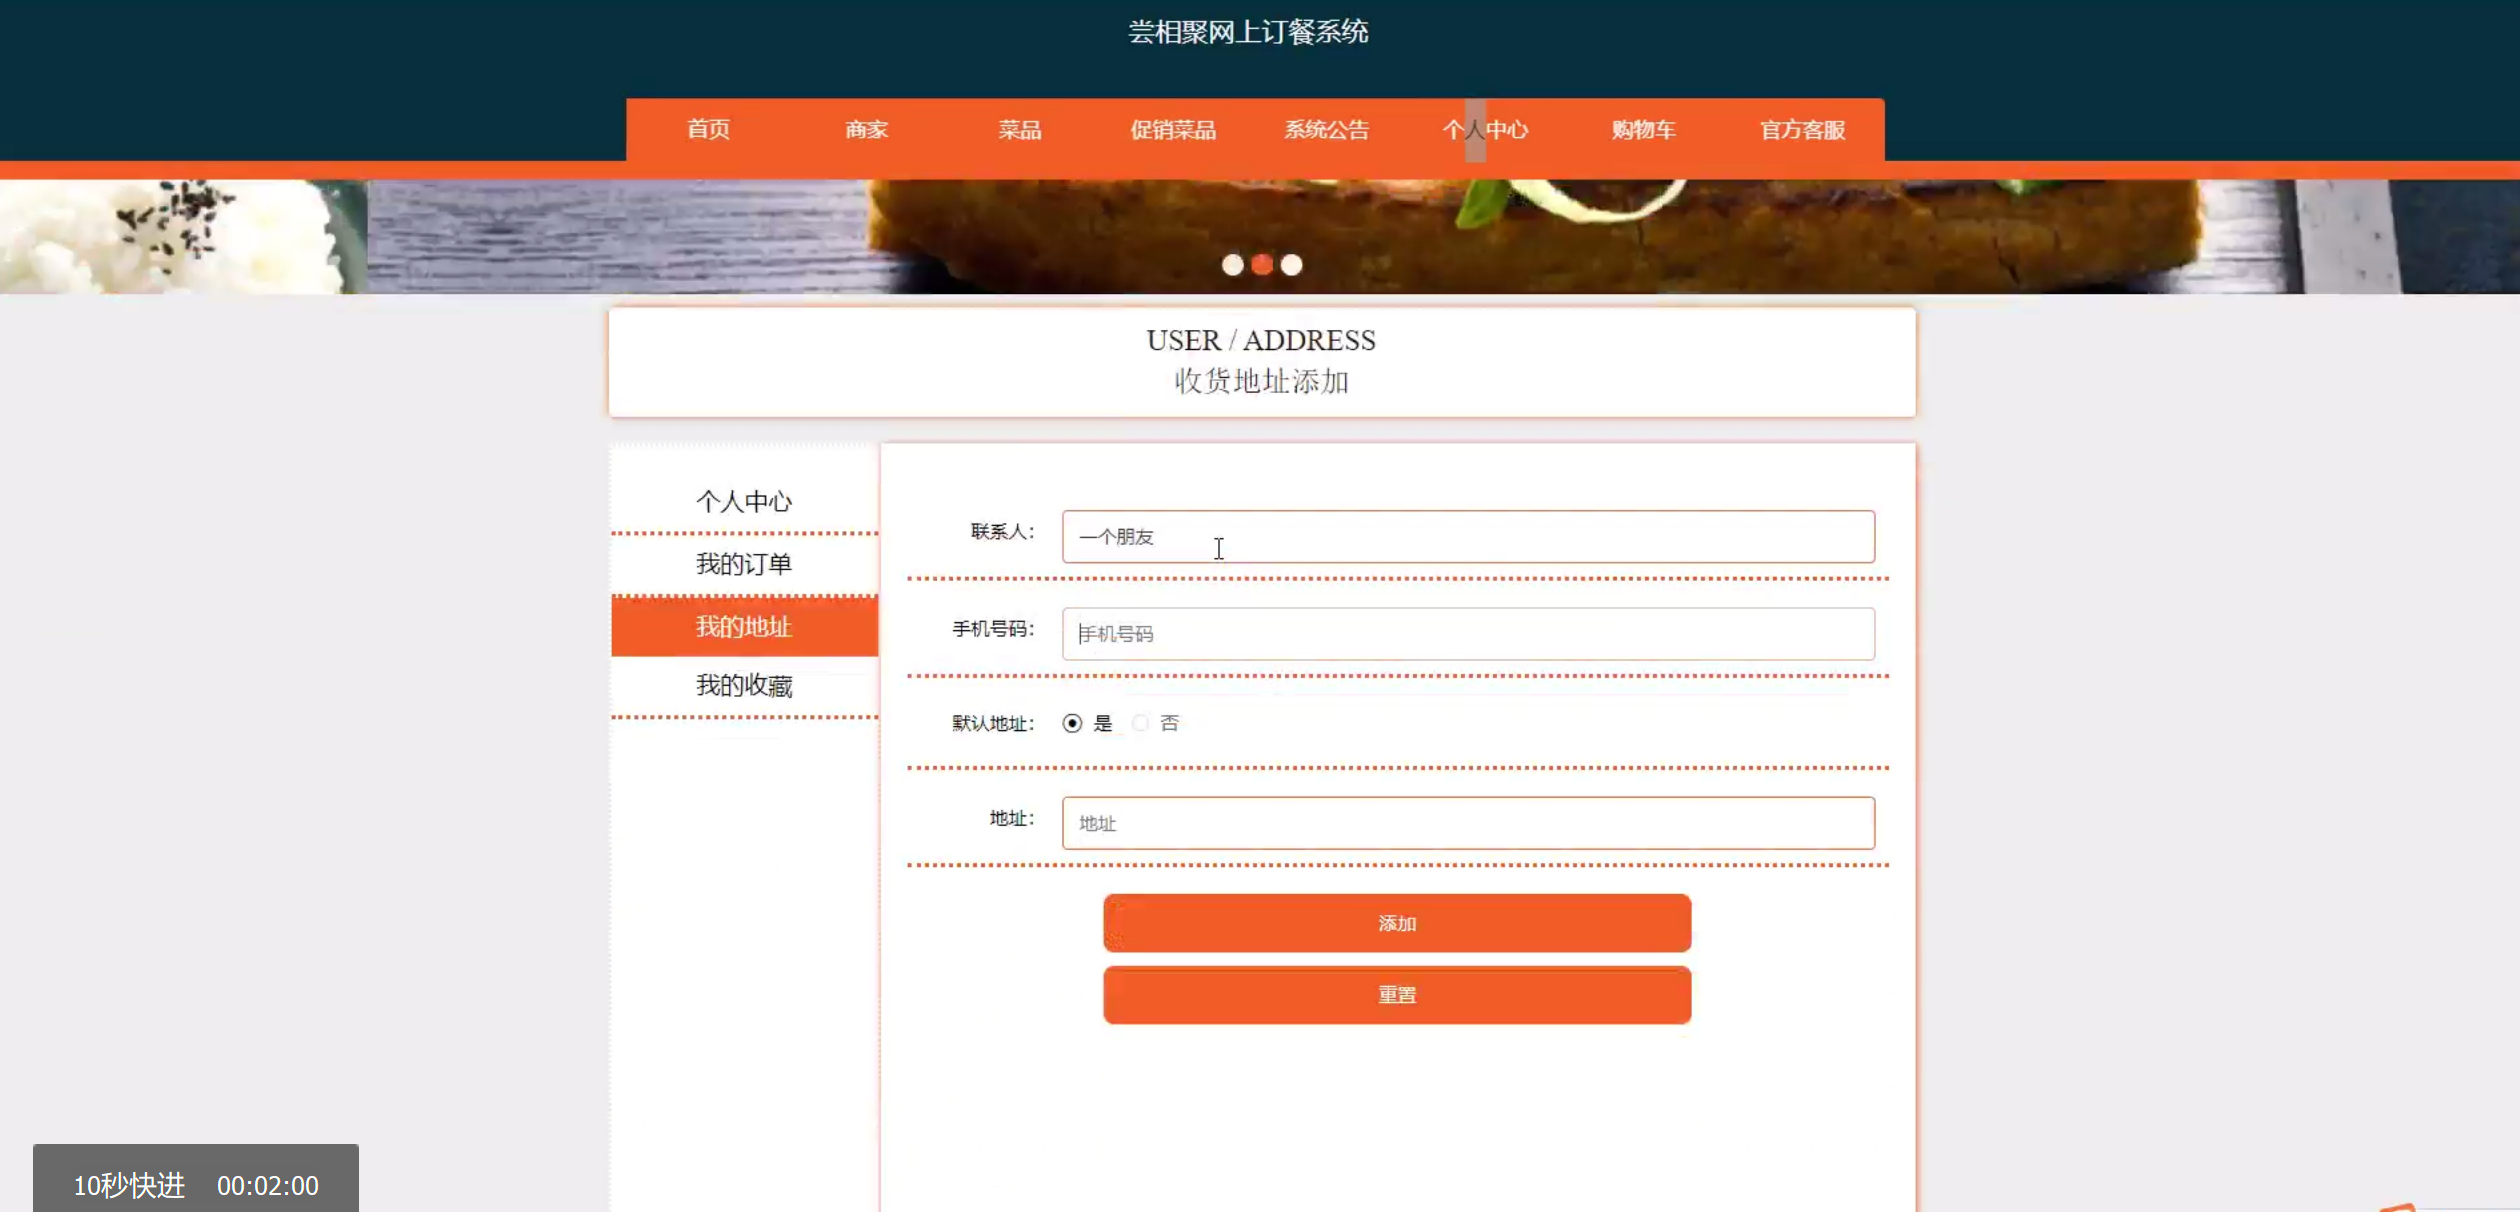
Task: Select first carousel indicator dot
Action: [x=1233, y=265]
